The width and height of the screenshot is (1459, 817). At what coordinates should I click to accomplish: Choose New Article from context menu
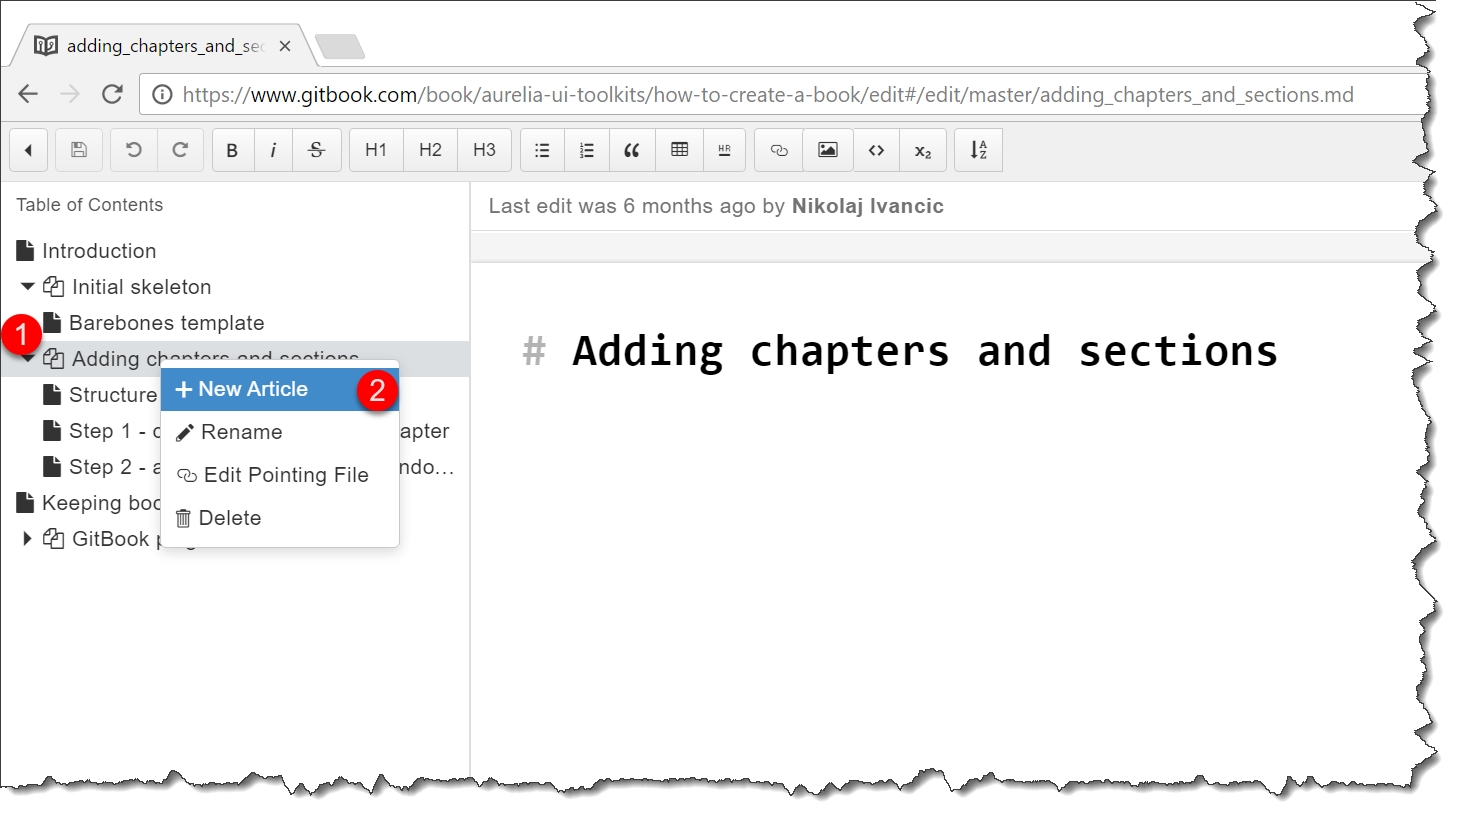click(253, 390)
